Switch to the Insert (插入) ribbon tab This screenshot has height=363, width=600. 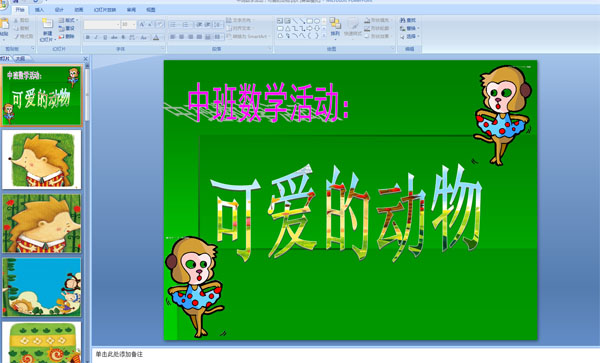click(39, 10)
